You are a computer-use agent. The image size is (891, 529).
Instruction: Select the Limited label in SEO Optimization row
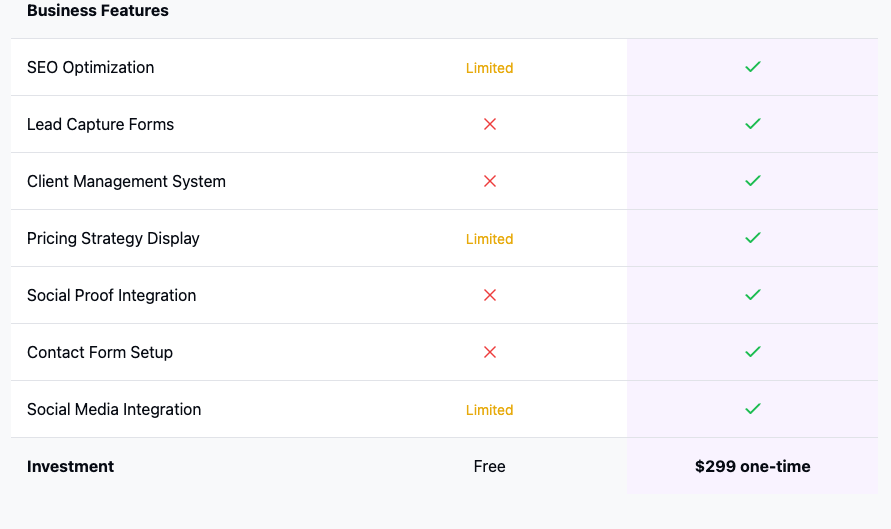pos(489,68)
